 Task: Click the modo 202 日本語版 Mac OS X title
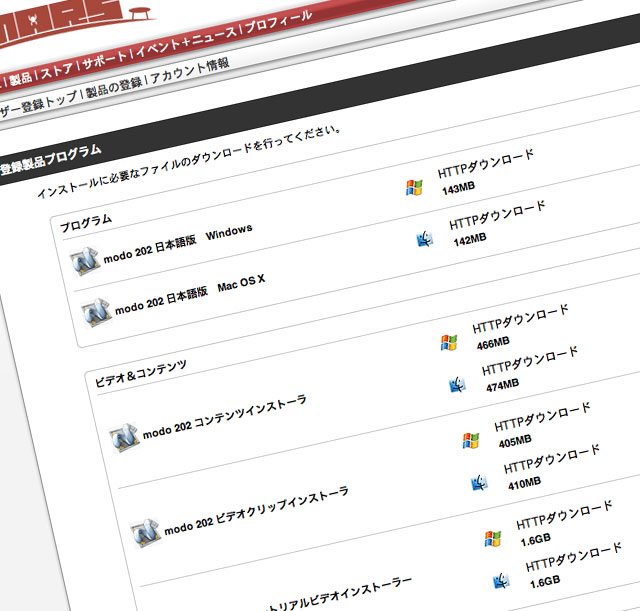190,294
